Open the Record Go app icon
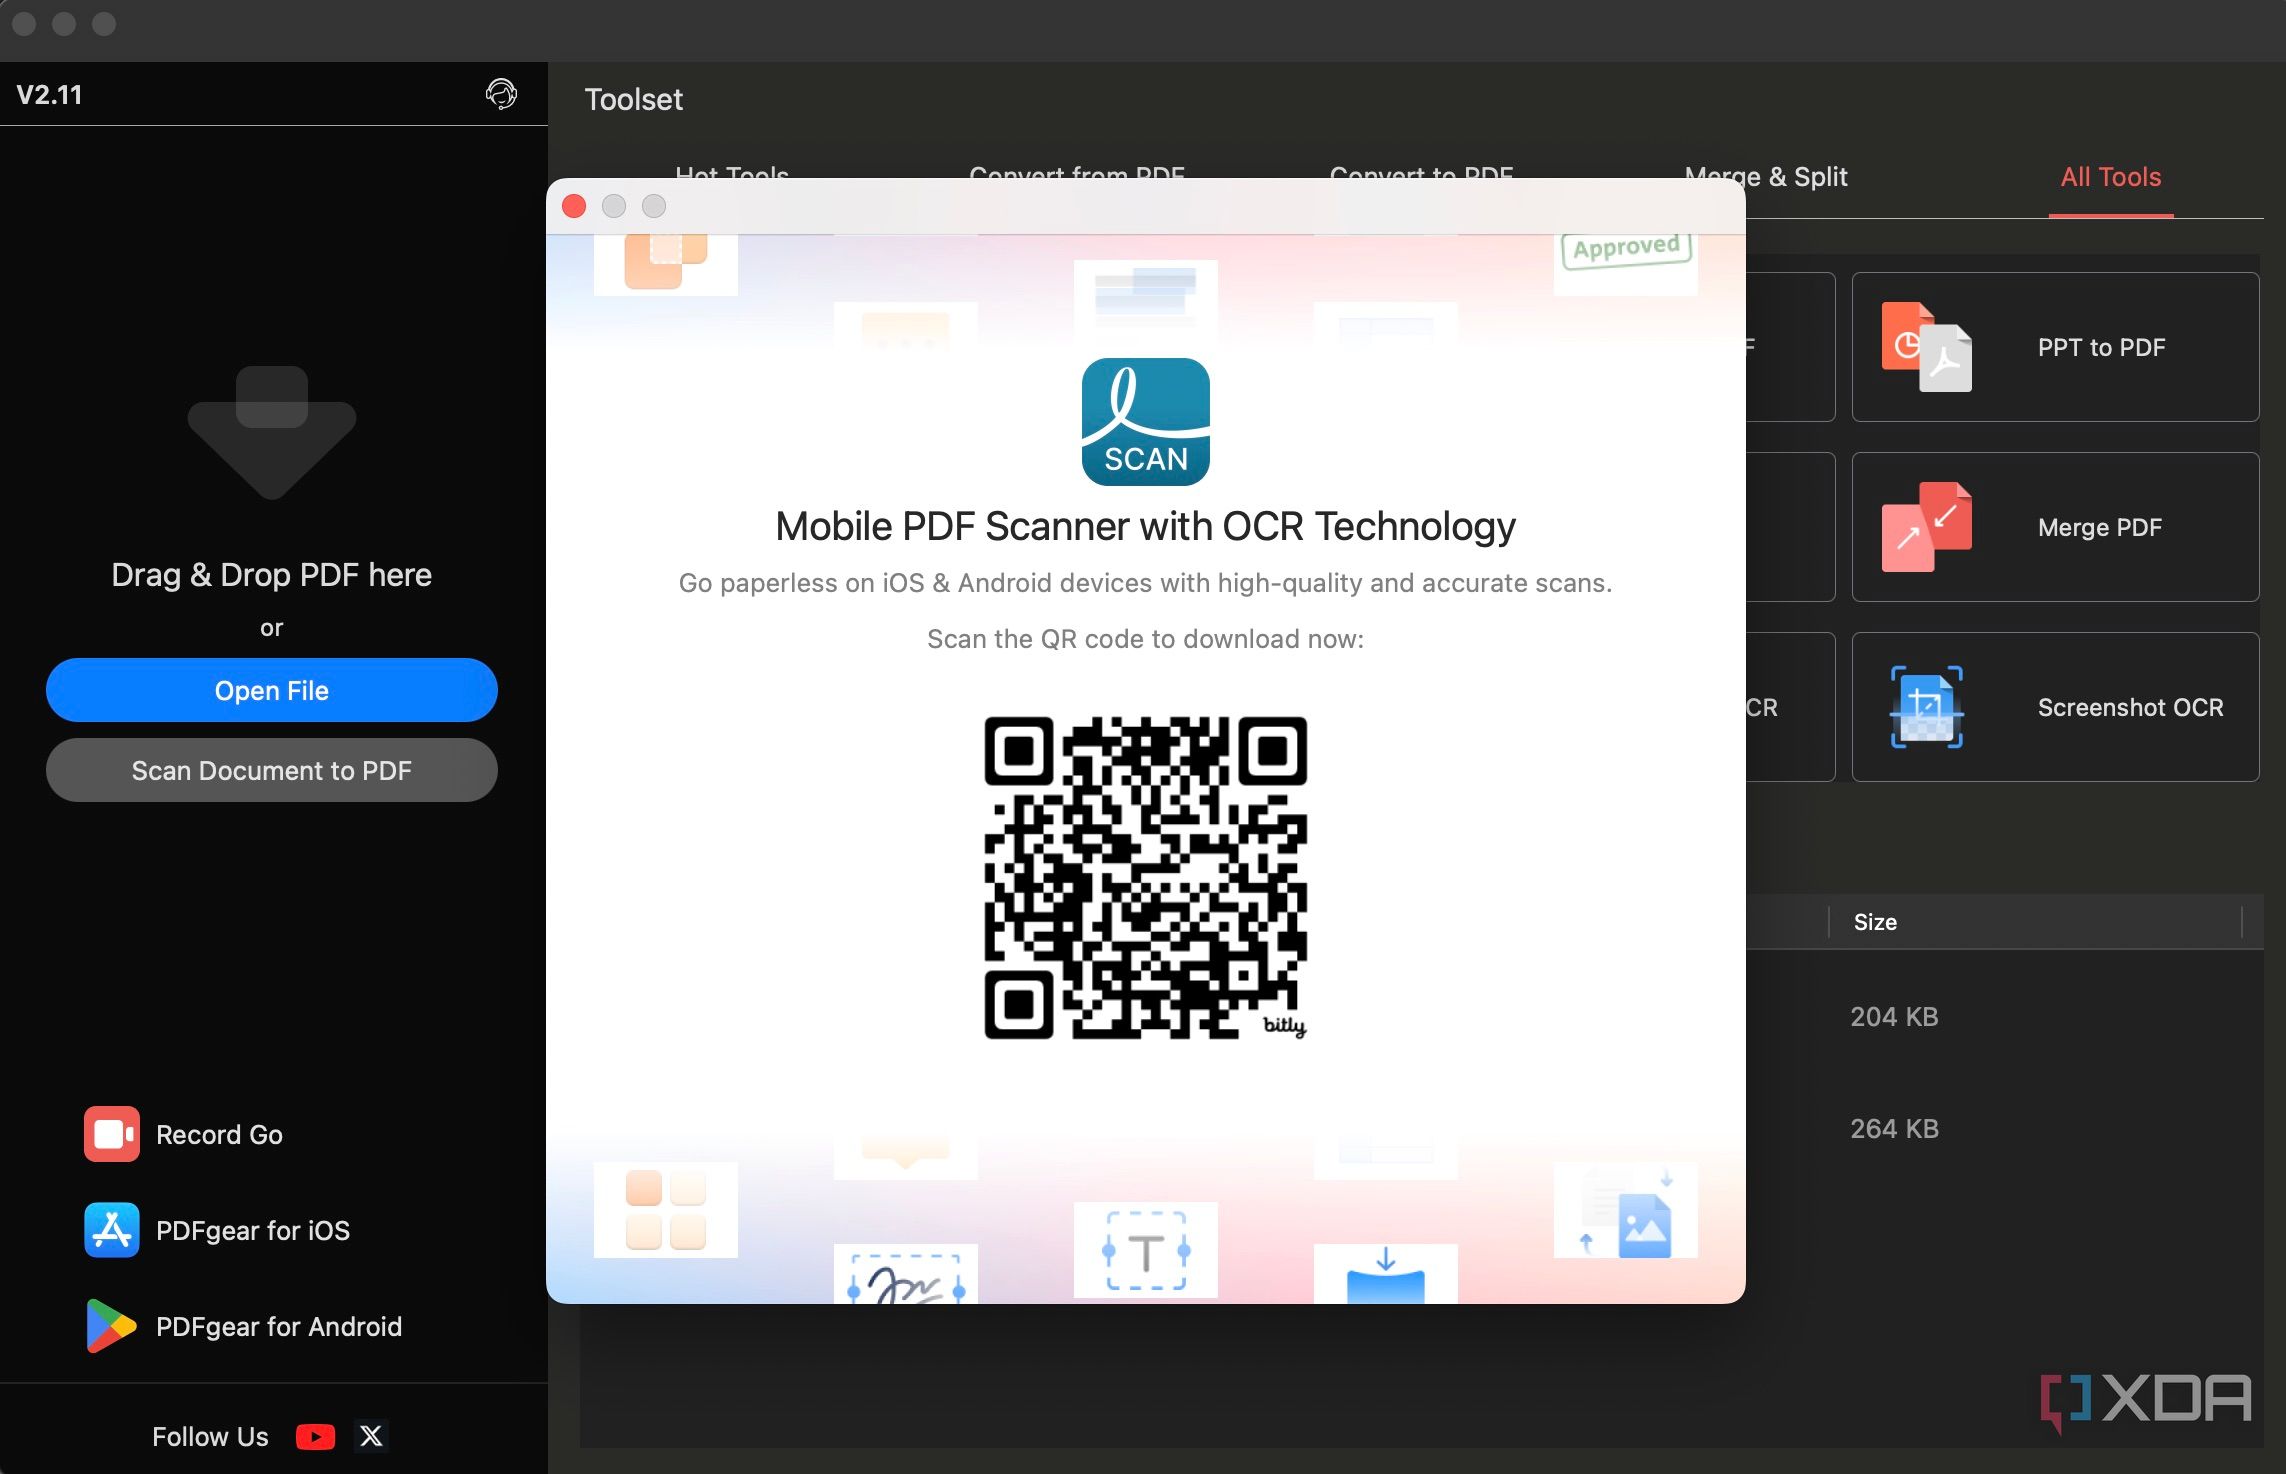The height and width of the screenshot is (1474, 2286). (x=111, y=1134)
